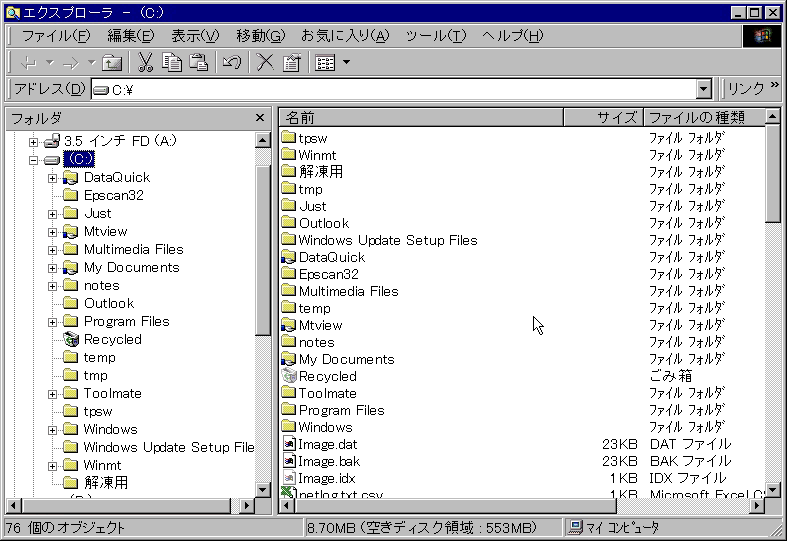787x541 pixels.
Task: Expand the 3.5 inch FD (A:) node
Action: click(x=34, y=142)
